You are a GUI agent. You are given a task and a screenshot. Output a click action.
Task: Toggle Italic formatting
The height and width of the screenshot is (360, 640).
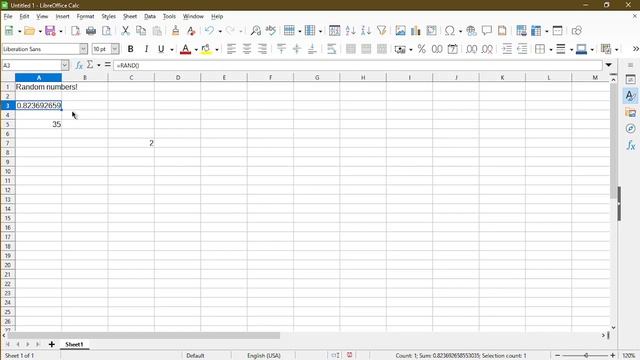pos(146,49)
